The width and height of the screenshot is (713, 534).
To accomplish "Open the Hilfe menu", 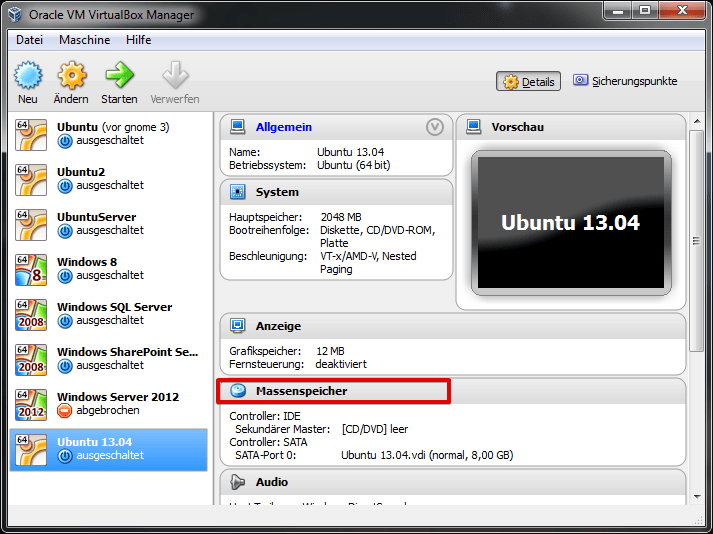I will (138, 40).
